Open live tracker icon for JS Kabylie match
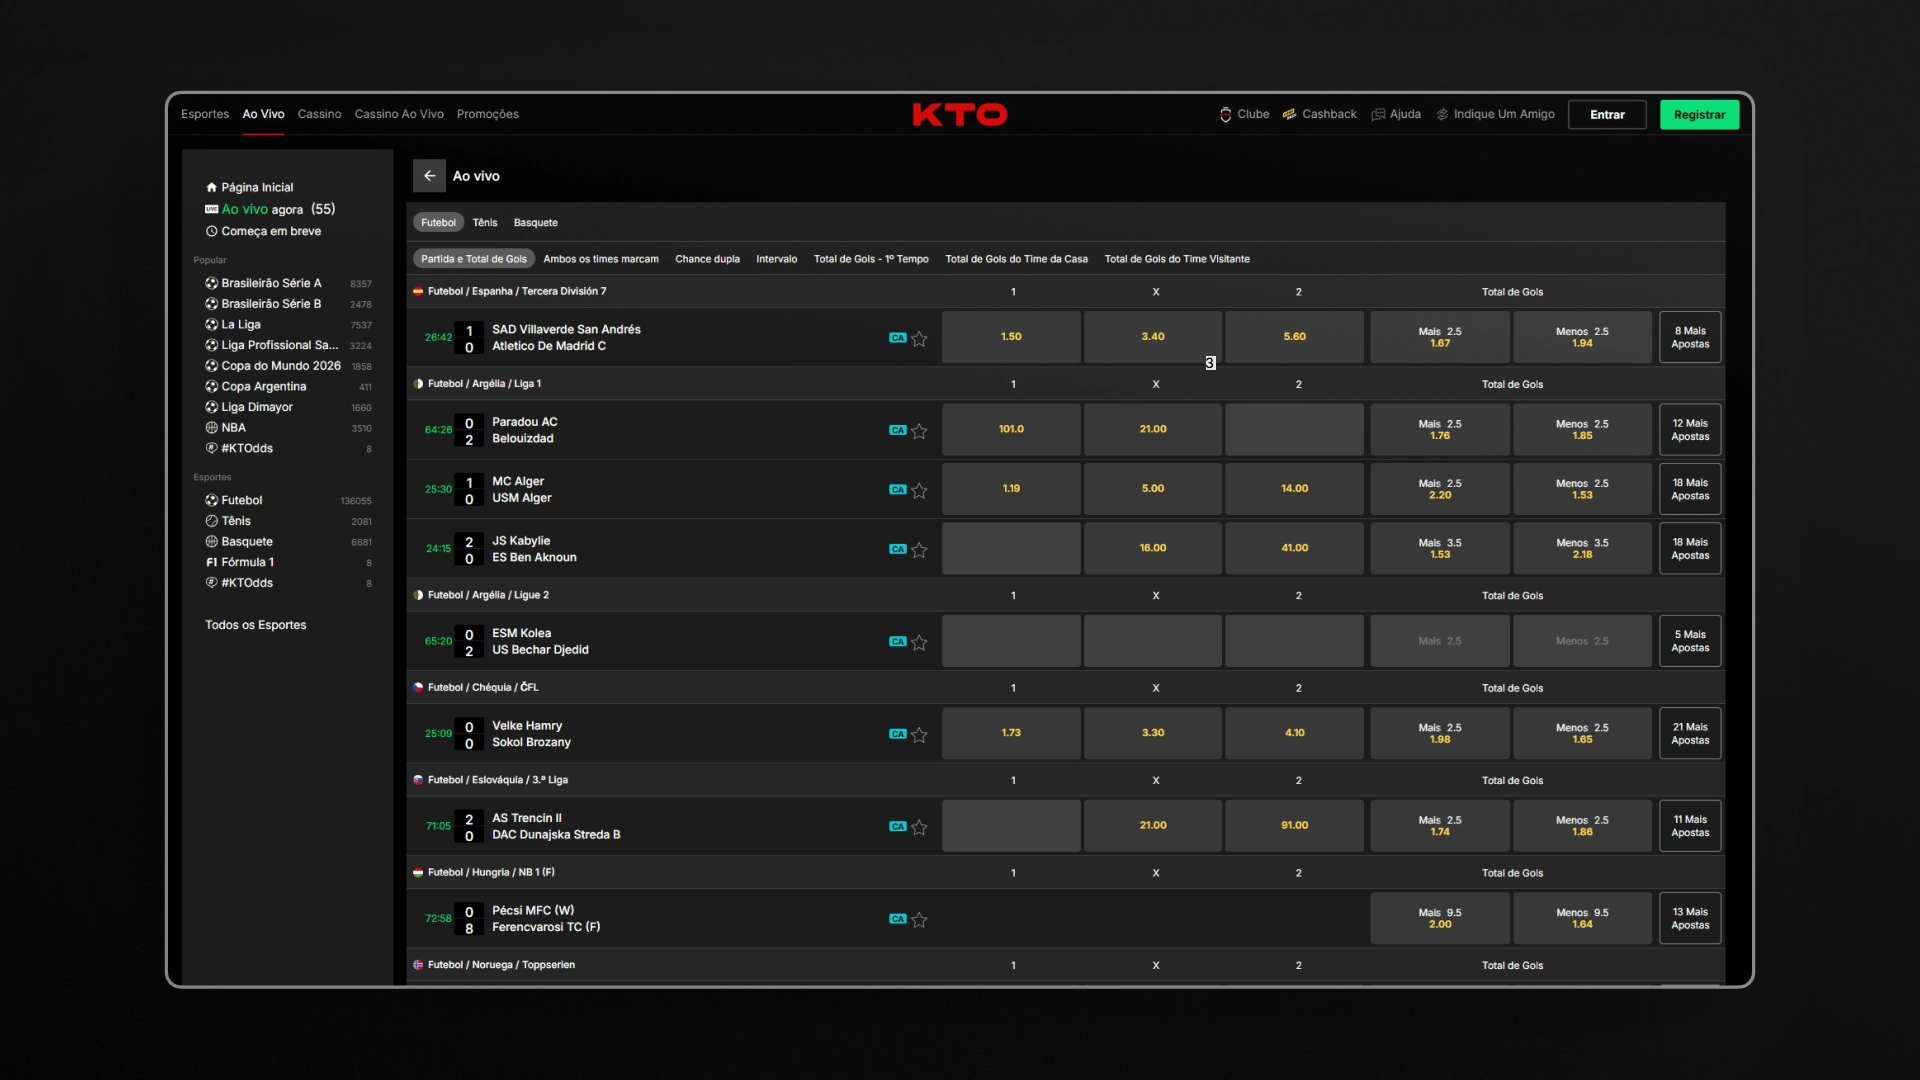The width and height of the screenshot is (1920, 1080). pyautogui.click(x=897, y=549)
